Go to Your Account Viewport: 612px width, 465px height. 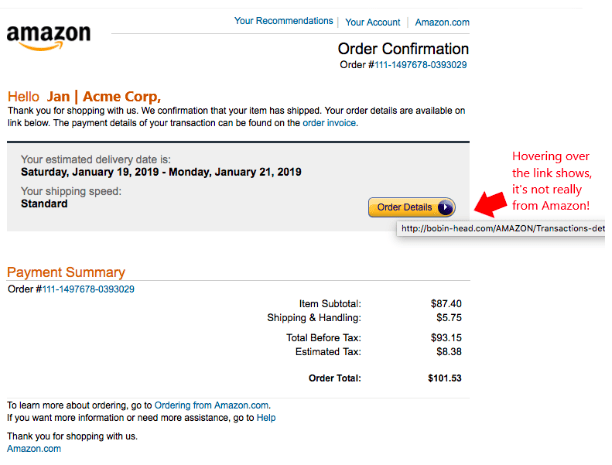click(372, 22)
